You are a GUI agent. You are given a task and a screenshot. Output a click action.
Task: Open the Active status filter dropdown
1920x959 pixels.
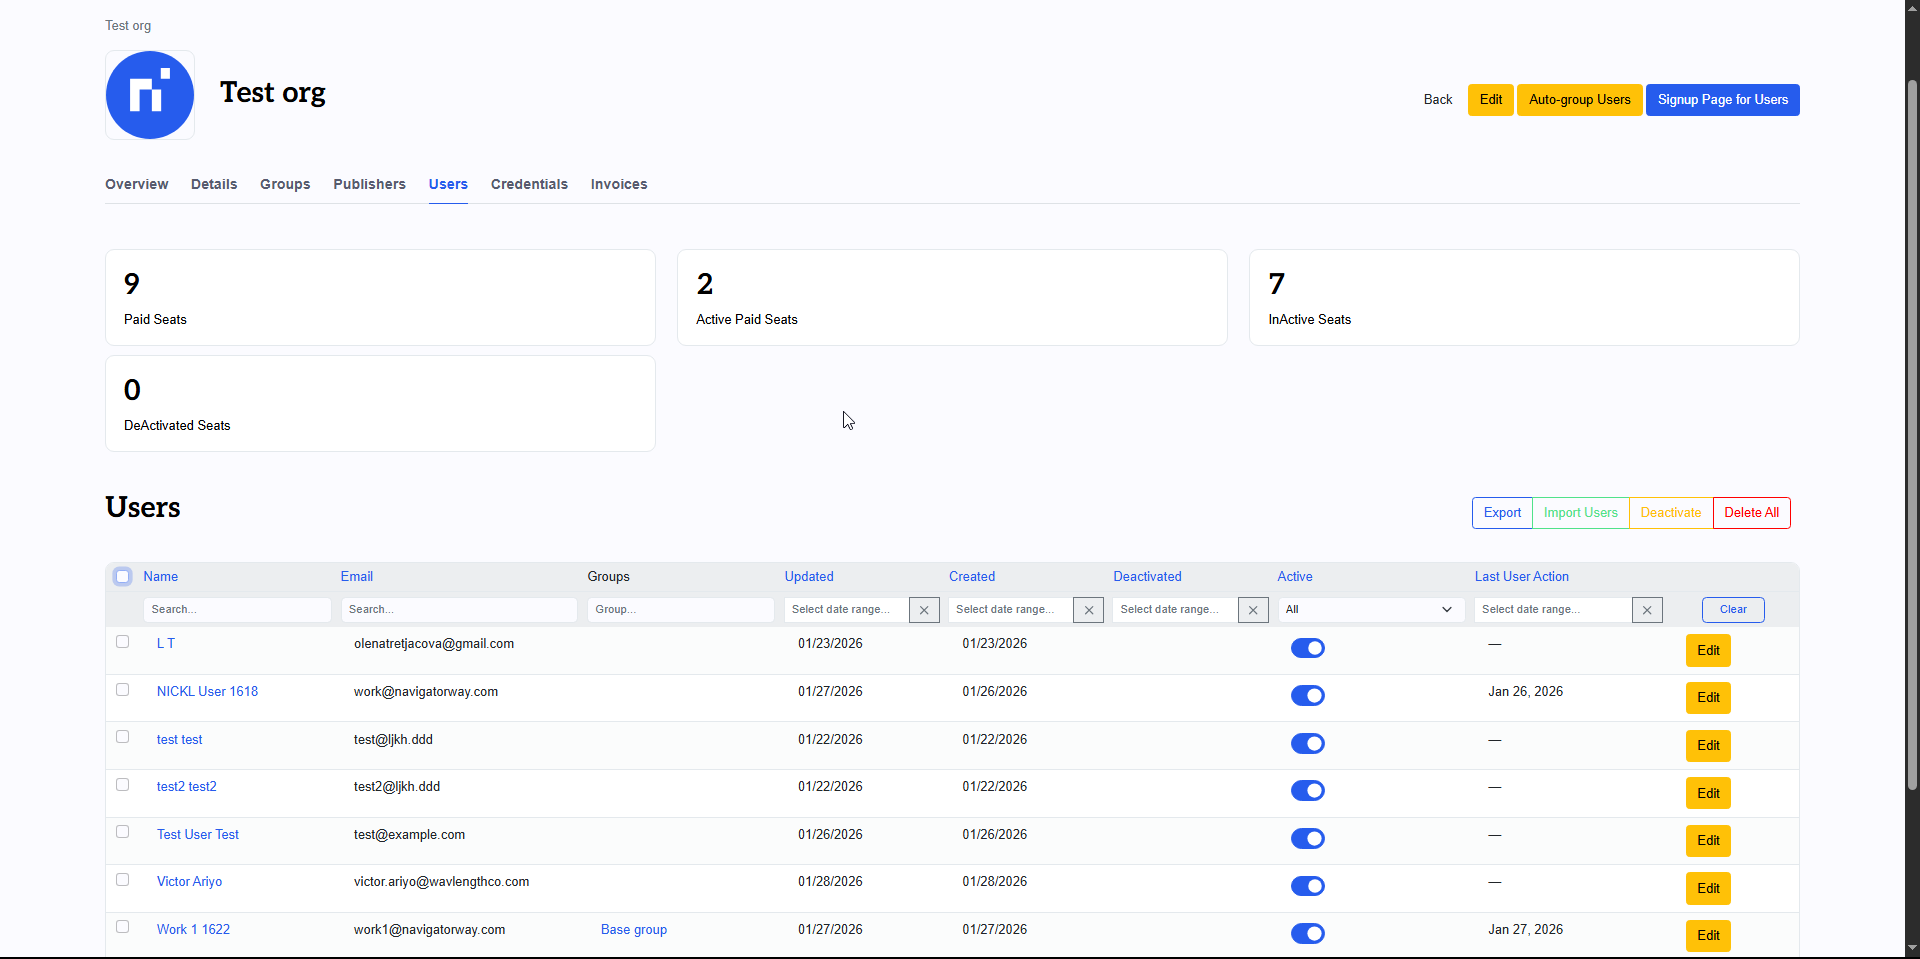pos(1370,610)
